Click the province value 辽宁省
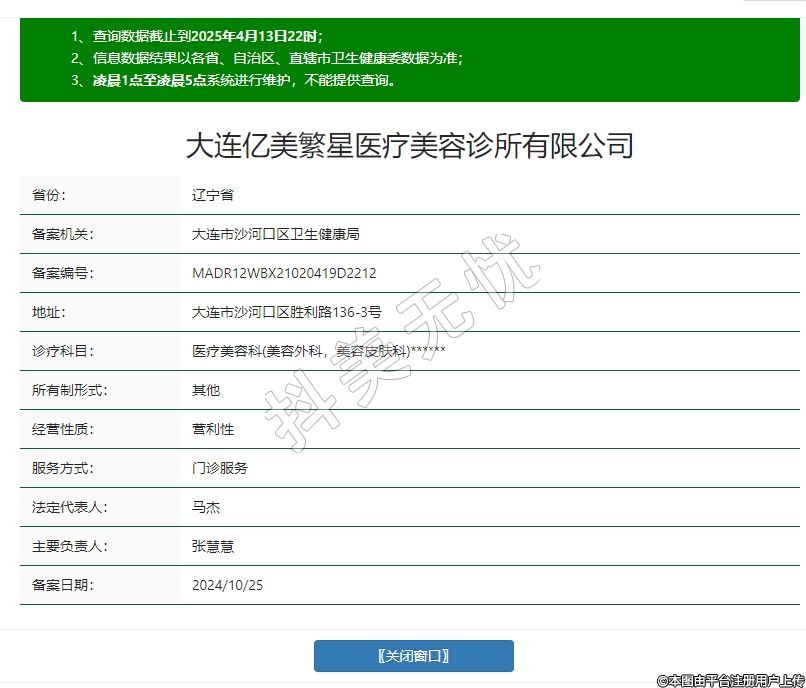The image size is (806, 688). 213,195
